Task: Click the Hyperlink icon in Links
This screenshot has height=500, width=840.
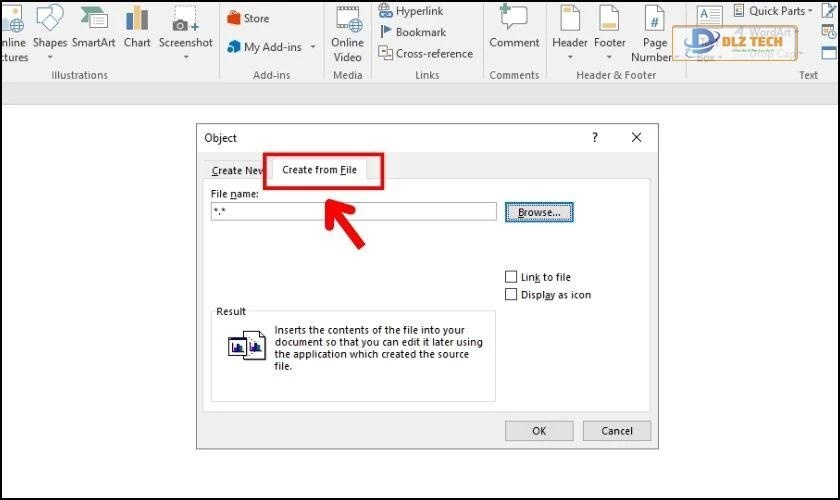Action: click(385, 11)
